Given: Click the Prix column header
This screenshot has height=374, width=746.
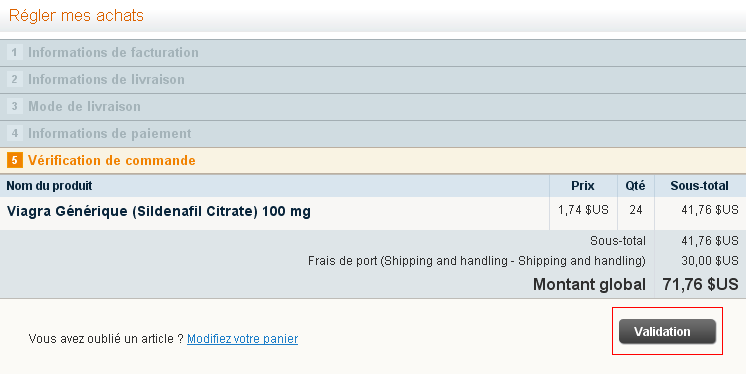Looking at the screenshot, I should [583, 186].
